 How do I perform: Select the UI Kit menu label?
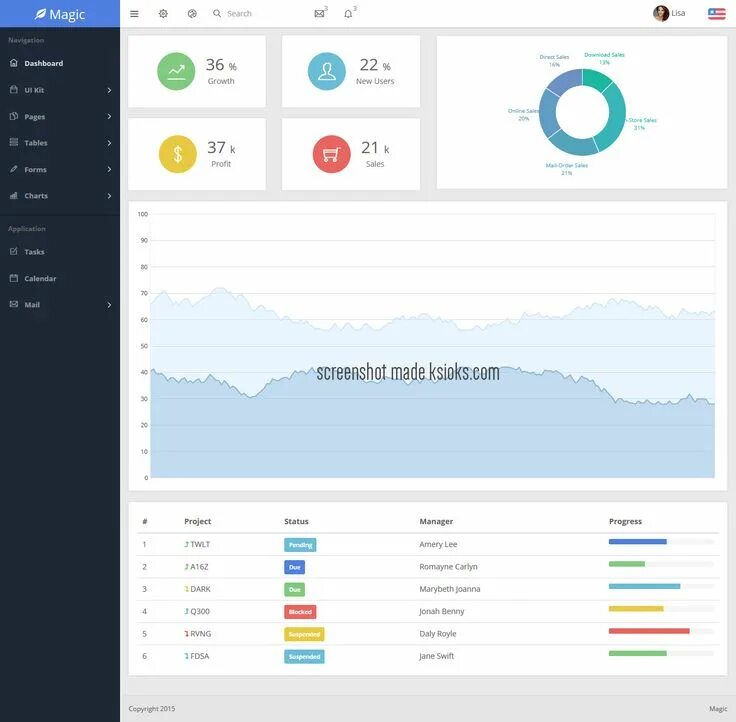[x=34, y=90]
